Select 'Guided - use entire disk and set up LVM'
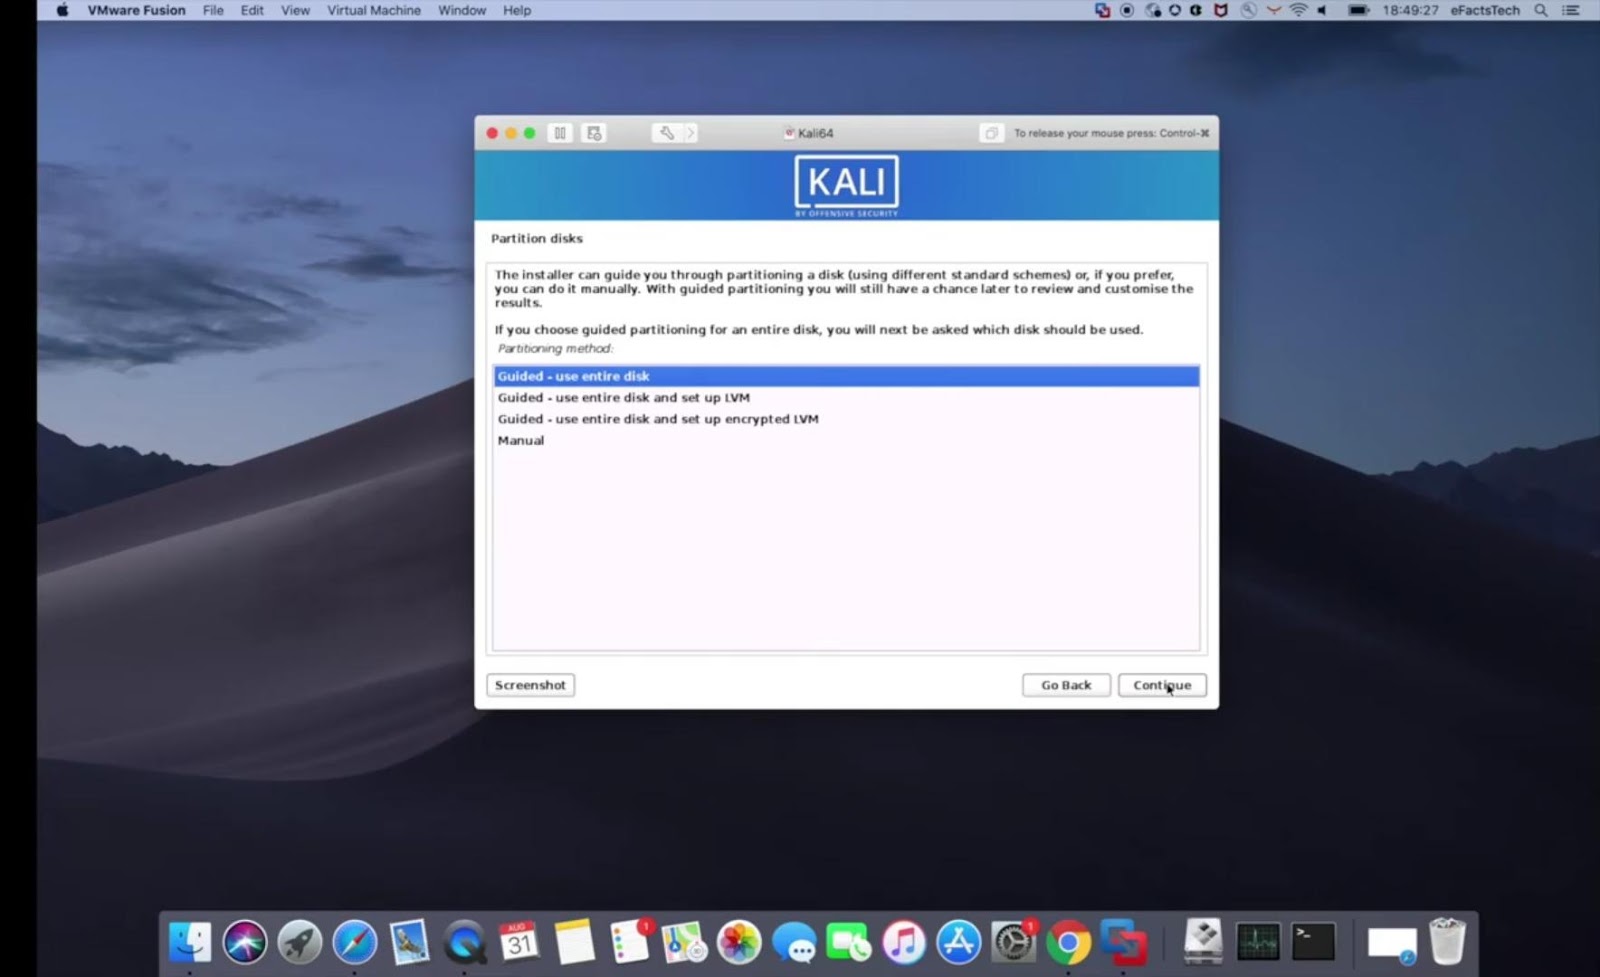The height and width of the screenshot is (977, 1600). click(x=846, y=397)
